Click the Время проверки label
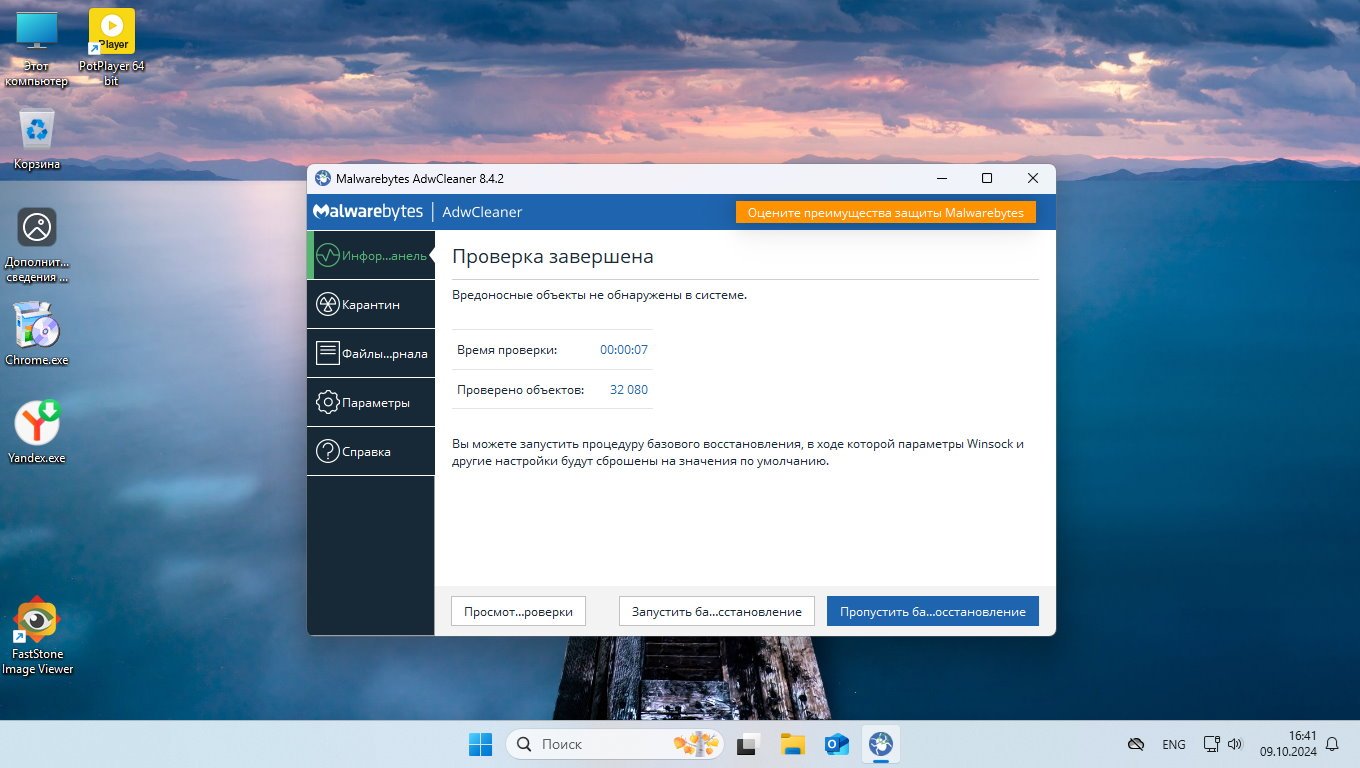 pyautogui.click(x=507, y=350)
